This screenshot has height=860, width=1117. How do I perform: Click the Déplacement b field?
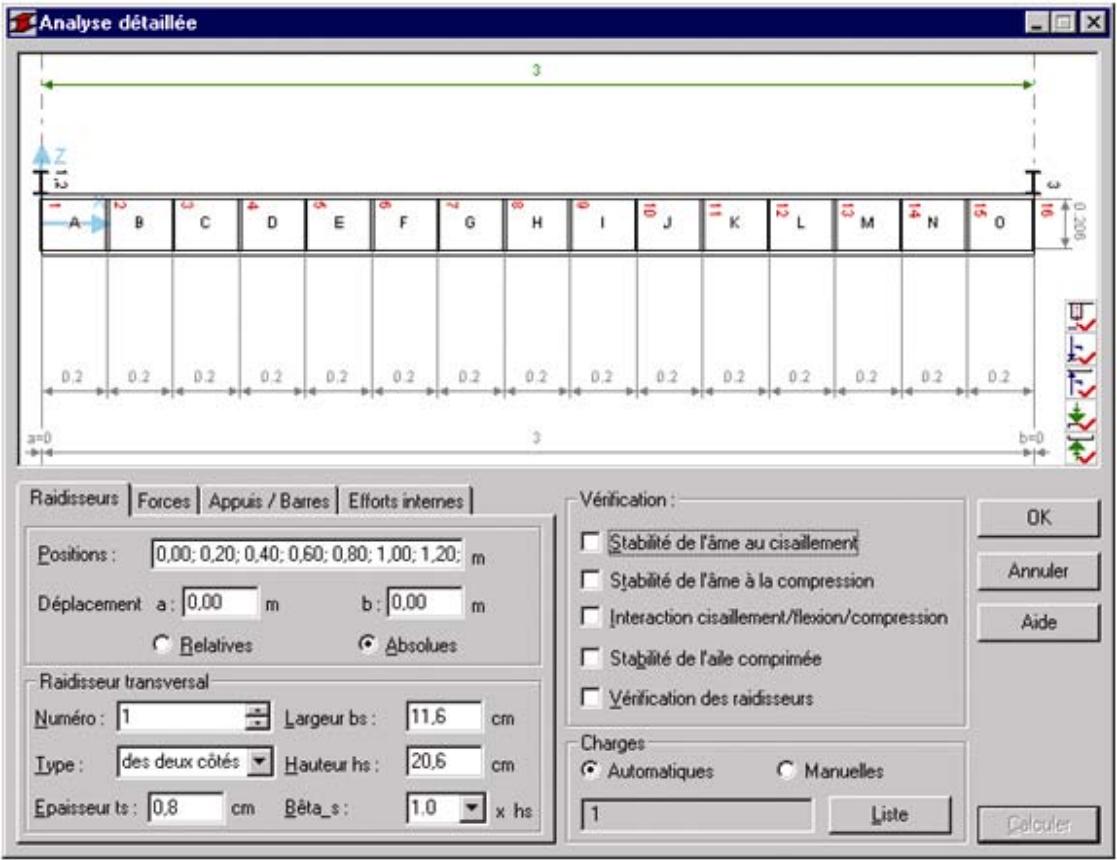point(425,603)
